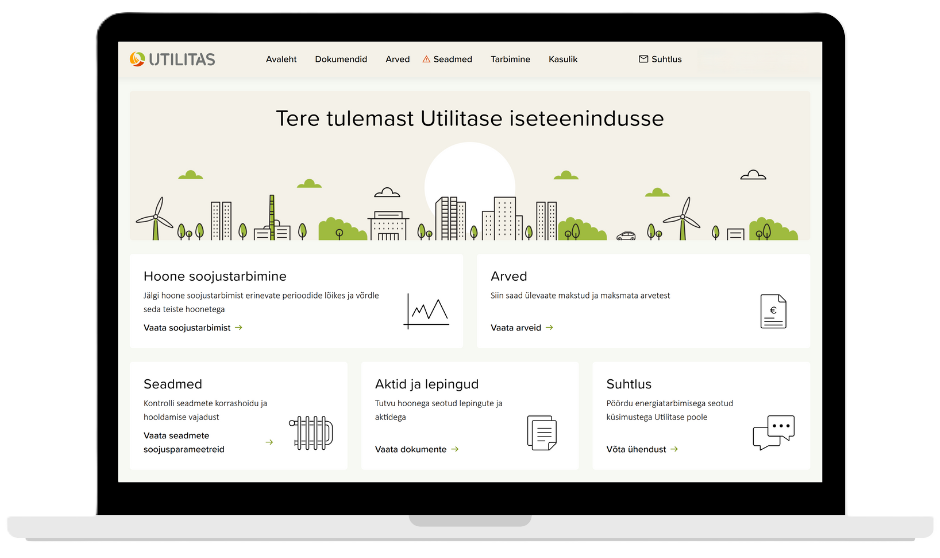The width and height of the screenshot is (940, 558).
Task: Open the Tarbimine navigation item
Action: 510,60
